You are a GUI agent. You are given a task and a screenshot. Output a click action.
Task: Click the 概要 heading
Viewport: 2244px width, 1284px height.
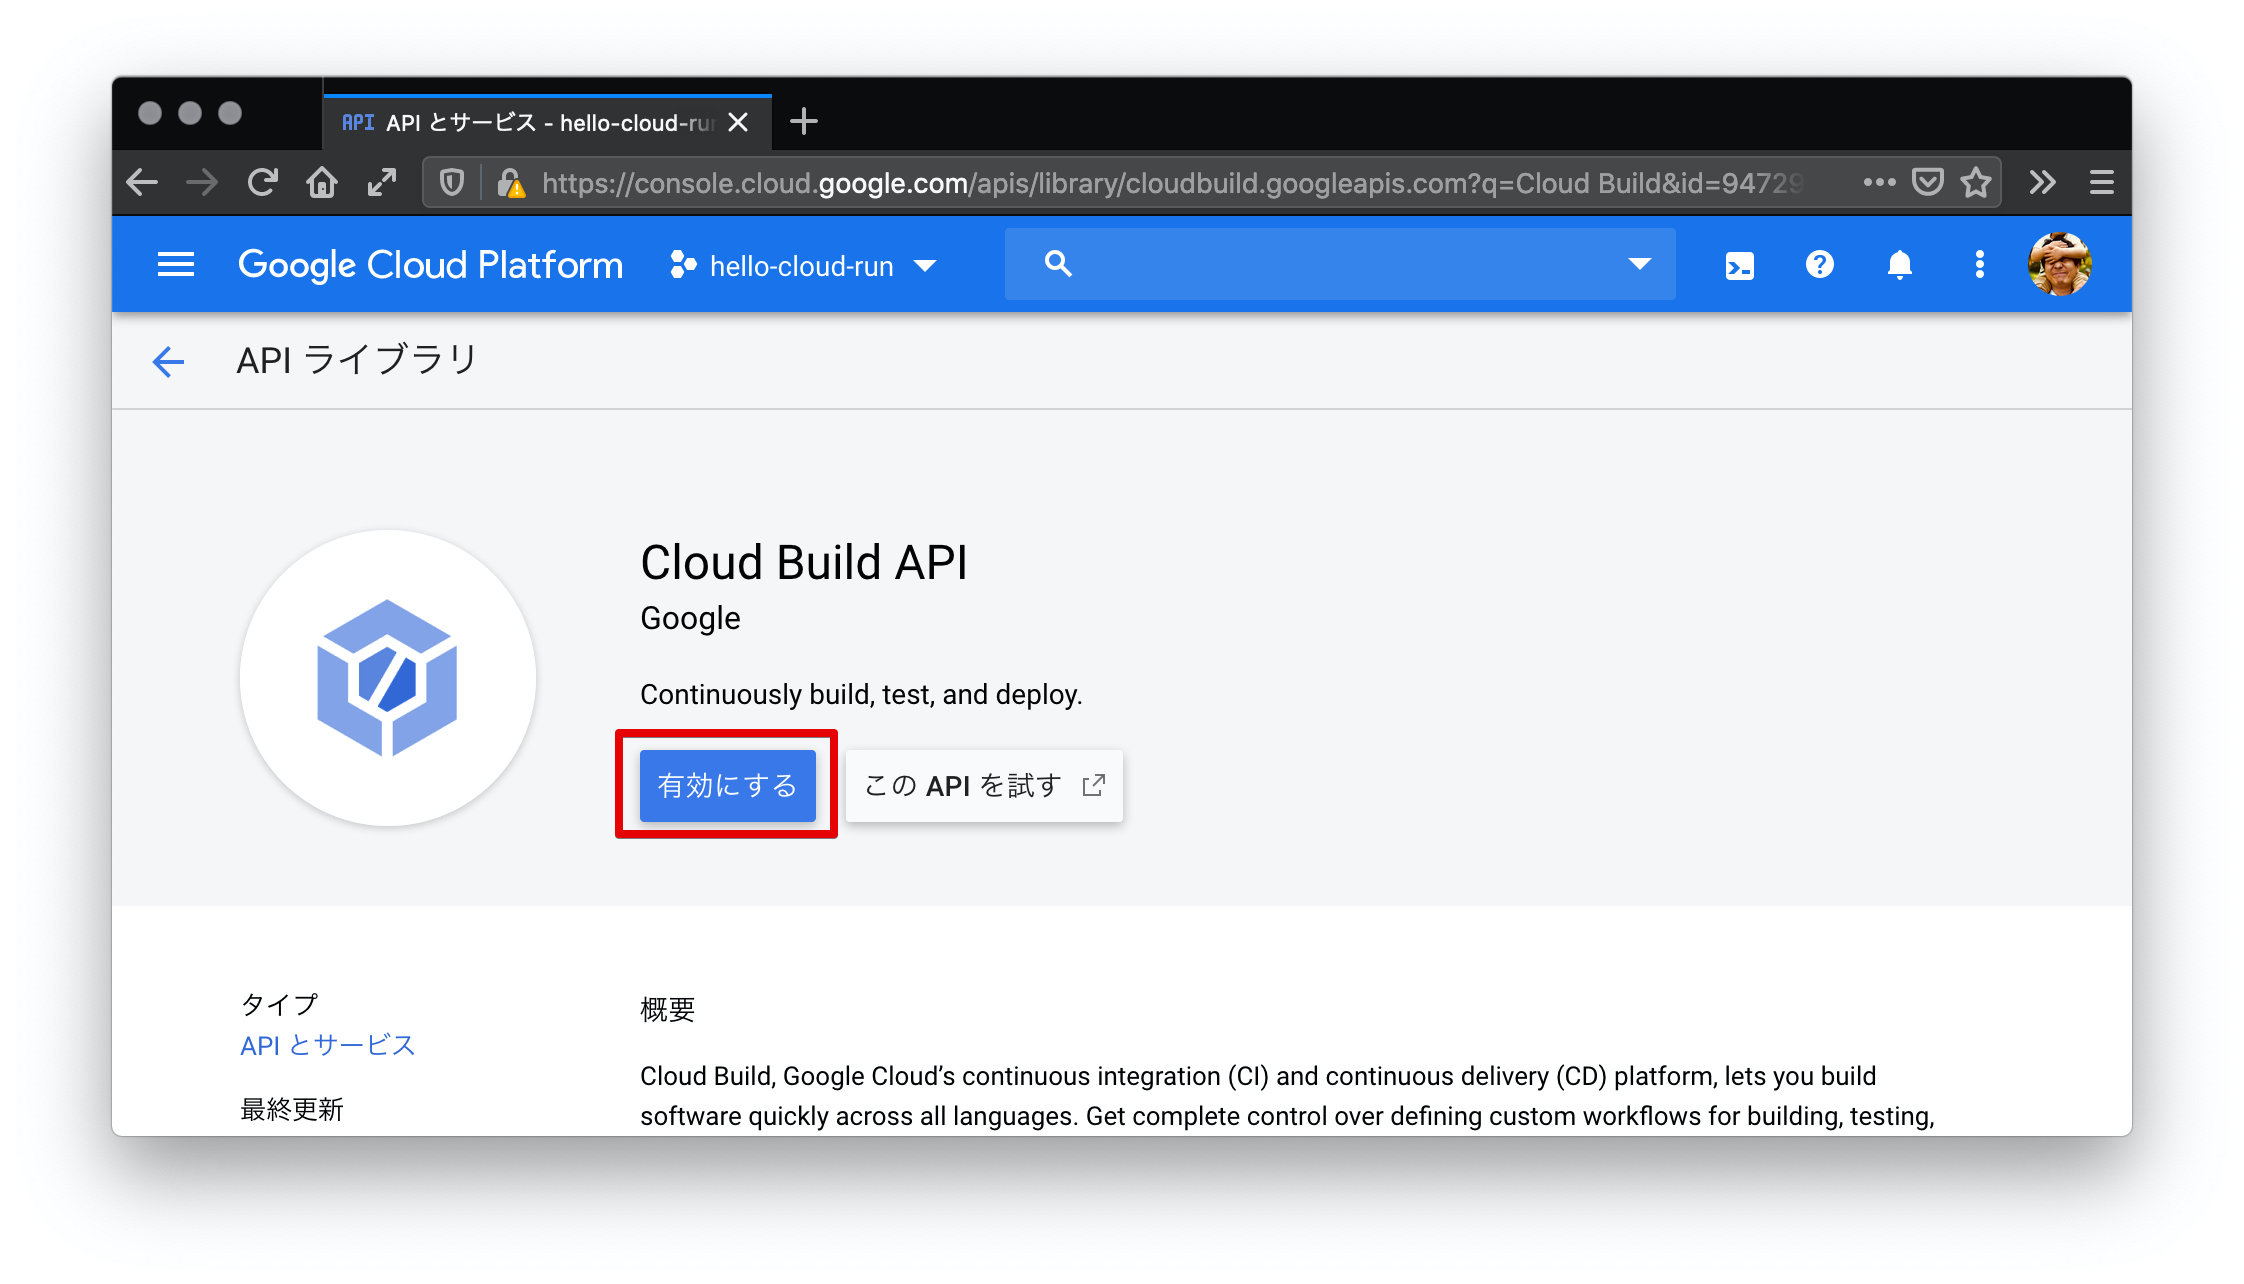point(668,1009)
